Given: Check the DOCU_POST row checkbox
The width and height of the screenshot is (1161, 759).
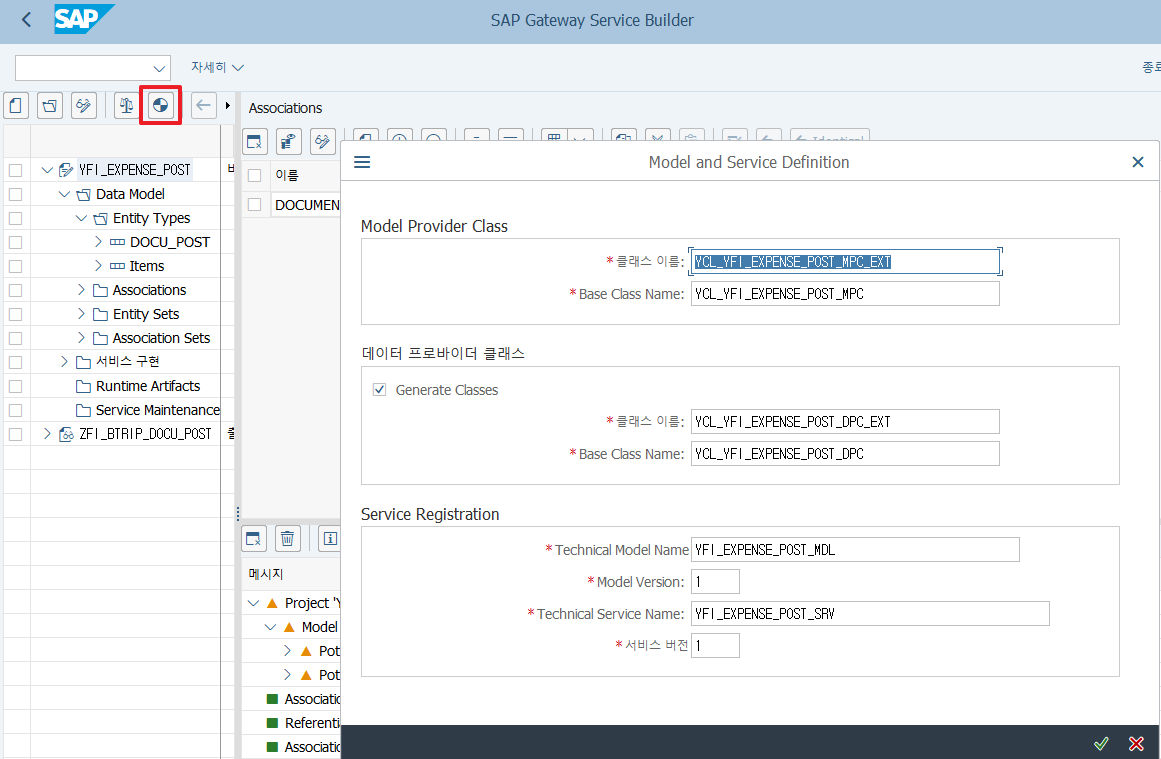Looking at the screenshot, I should [x=16, y=242].
